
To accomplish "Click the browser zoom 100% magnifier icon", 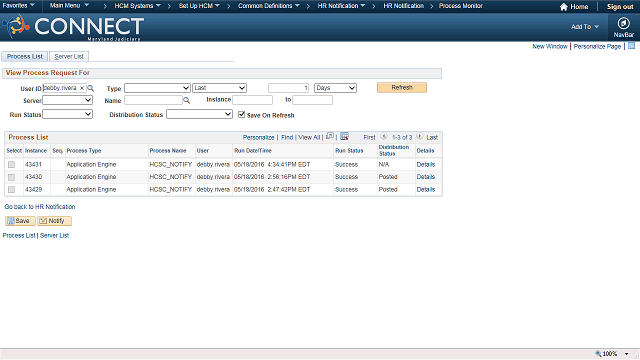I will point(598,354).
